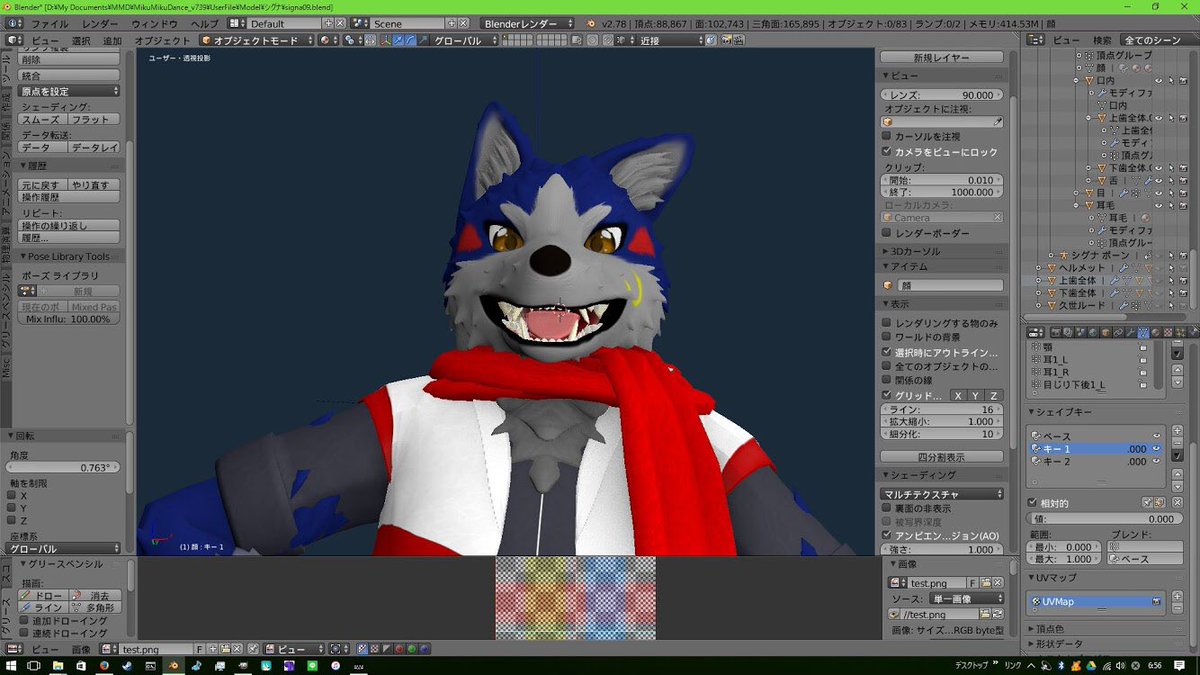Open the ファイル menu
The width and height of the screenshot is (1200, 675).
tap(50, 23)
